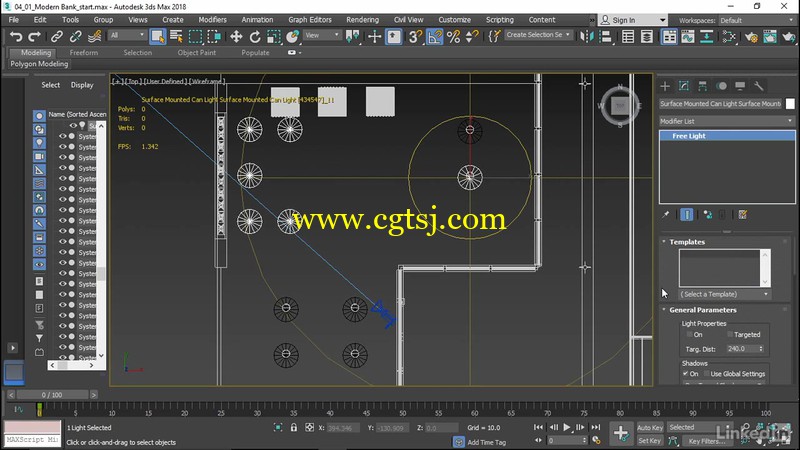Open scene explorer Display menu
Image resolution: width=800 pixels, height=450 pixels.
pos(82,85)
